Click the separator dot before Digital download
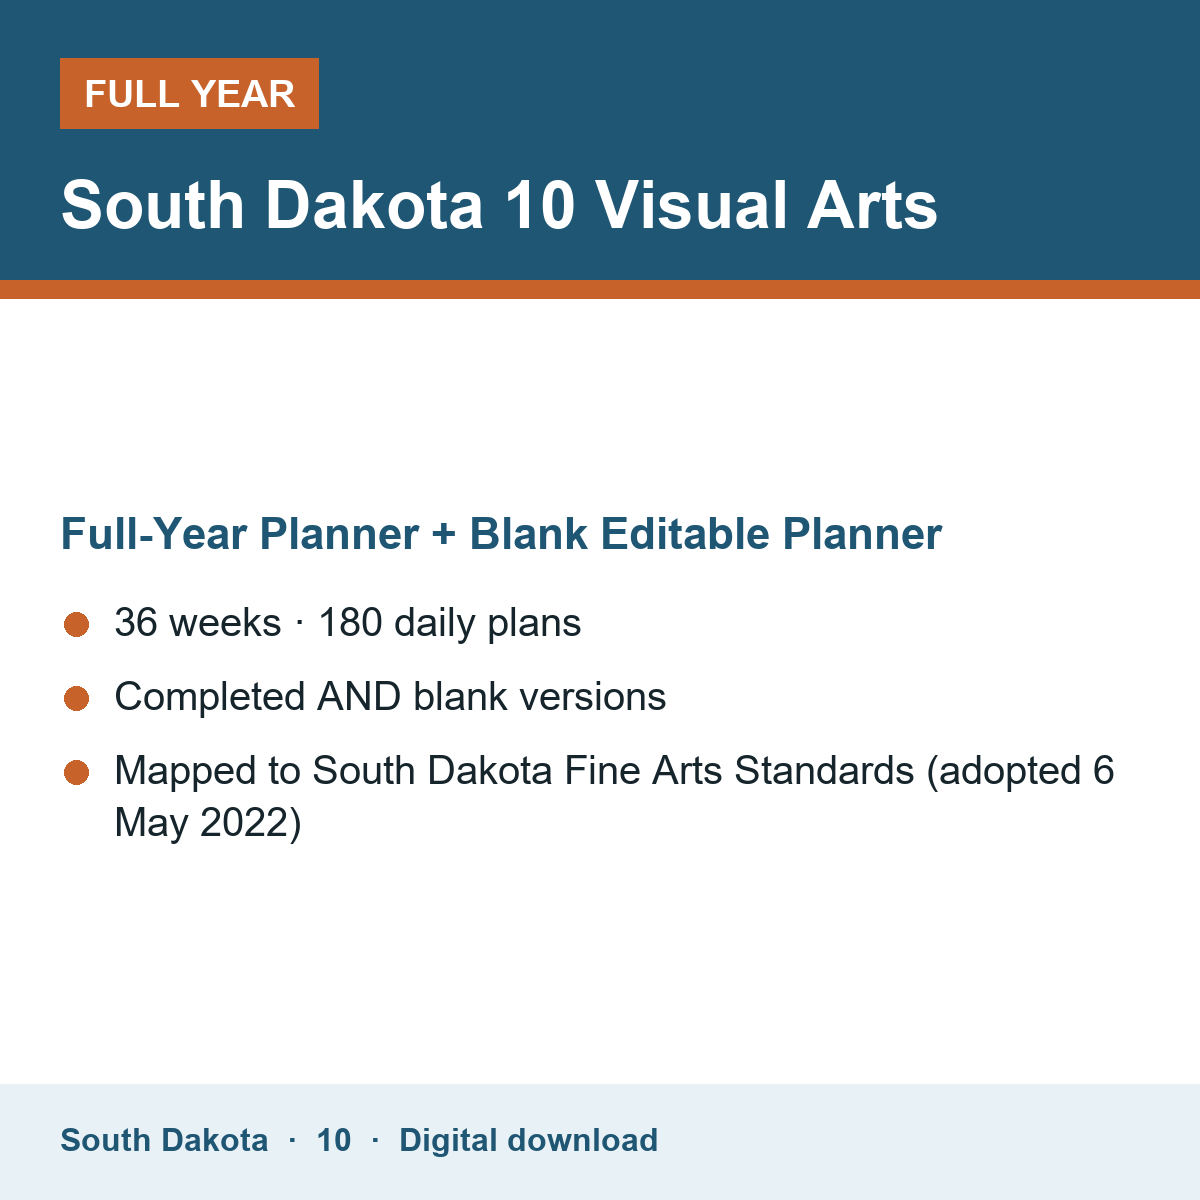This screenshot has width=1200, height=1200. click(x=375, y=1140)
